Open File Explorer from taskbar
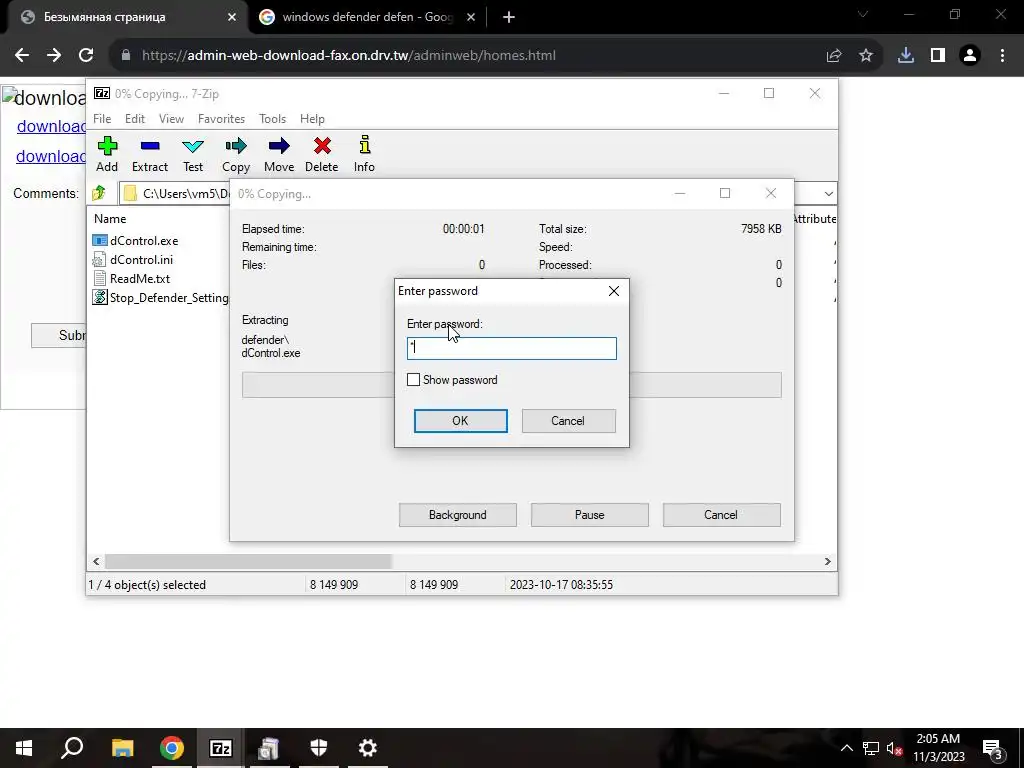Viewport: 1024px width, 768px height. 122,748
